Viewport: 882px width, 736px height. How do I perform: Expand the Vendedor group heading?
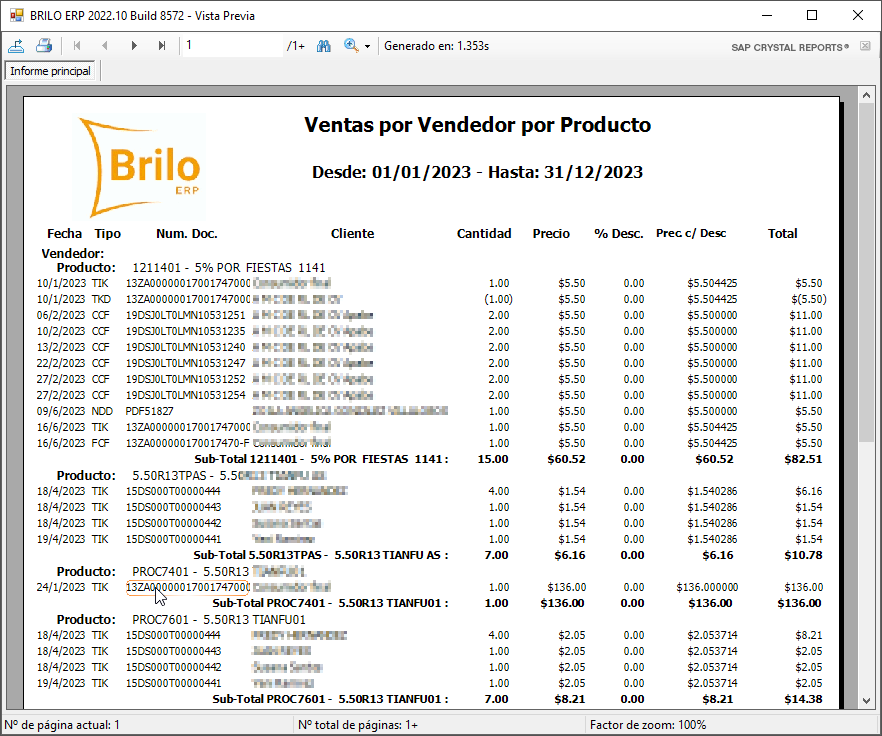(74, 253)
